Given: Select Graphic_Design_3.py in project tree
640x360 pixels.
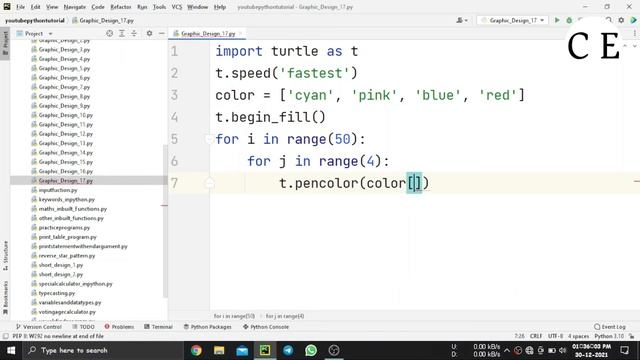Looking at the screenshot, I should [64, 49].
